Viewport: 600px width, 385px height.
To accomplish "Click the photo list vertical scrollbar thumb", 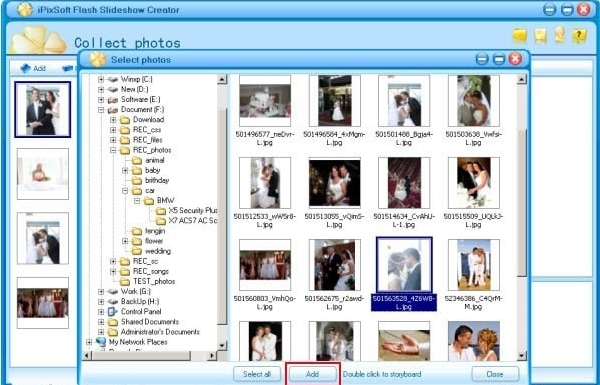I will pyautogui.click(x=521, y=203).
